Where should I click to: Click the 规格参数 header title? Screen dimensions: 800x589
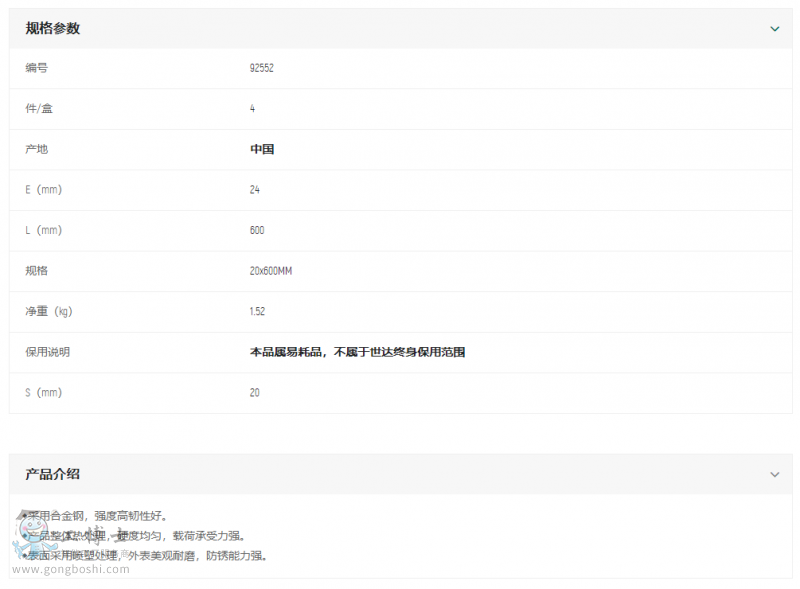53,29
